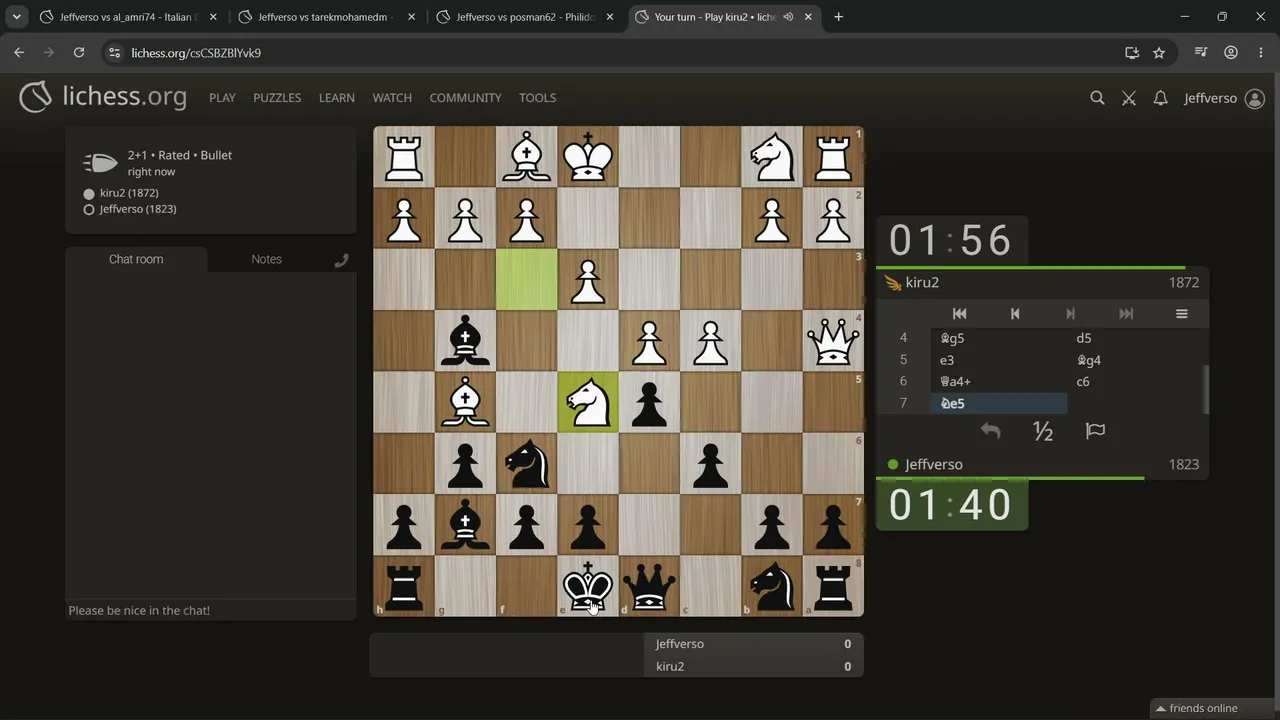Select the black pawn on c6
Viewport: 1280px width, 720px height.
(x=710, y=463)
